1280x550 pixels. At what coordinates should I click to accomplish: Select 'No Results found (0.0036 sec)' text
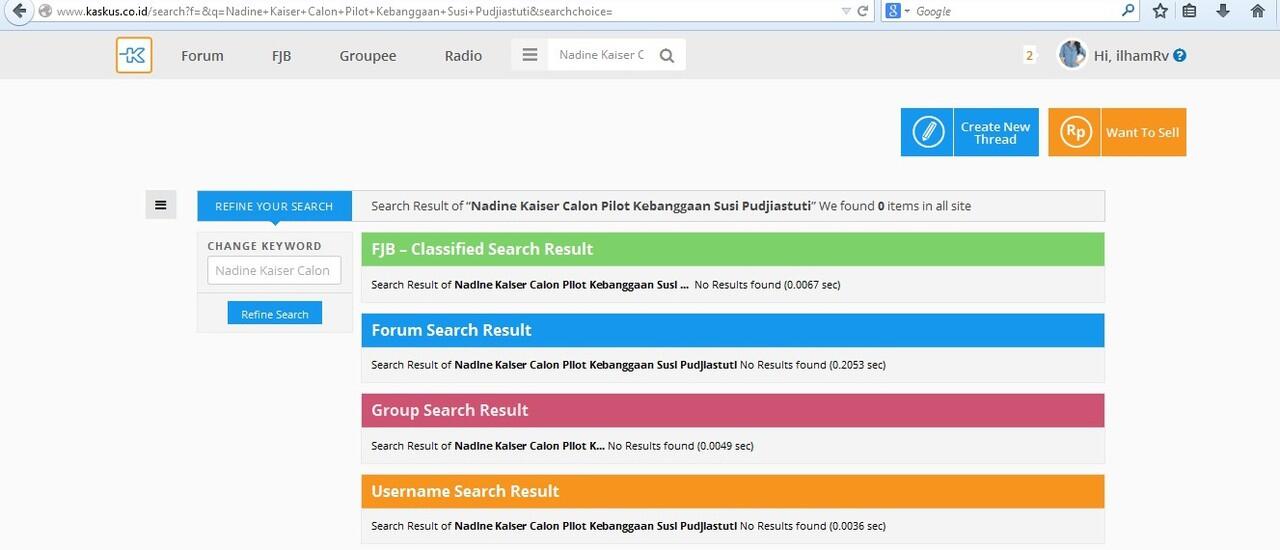point(813,526)
